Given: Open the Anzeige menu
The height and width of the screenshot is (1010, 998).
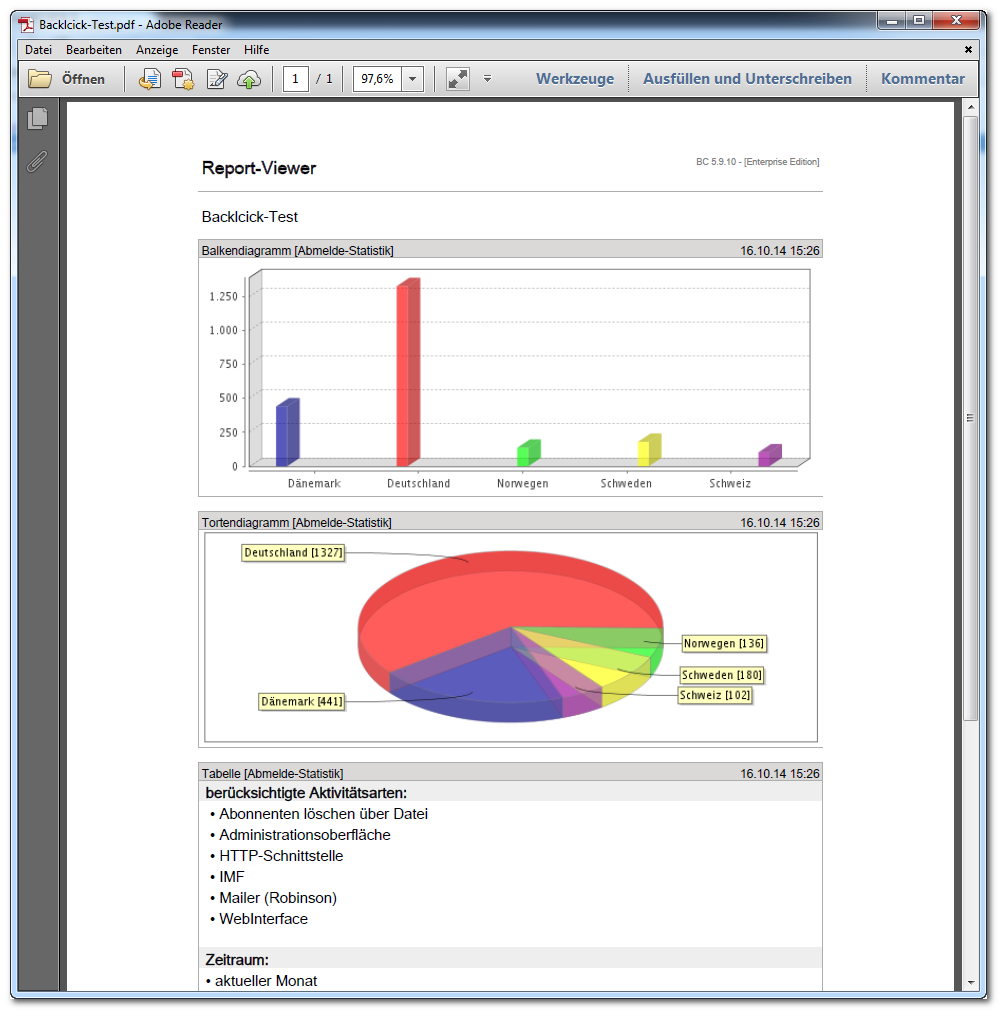Looking at the screenshot, I should (157, 50).
